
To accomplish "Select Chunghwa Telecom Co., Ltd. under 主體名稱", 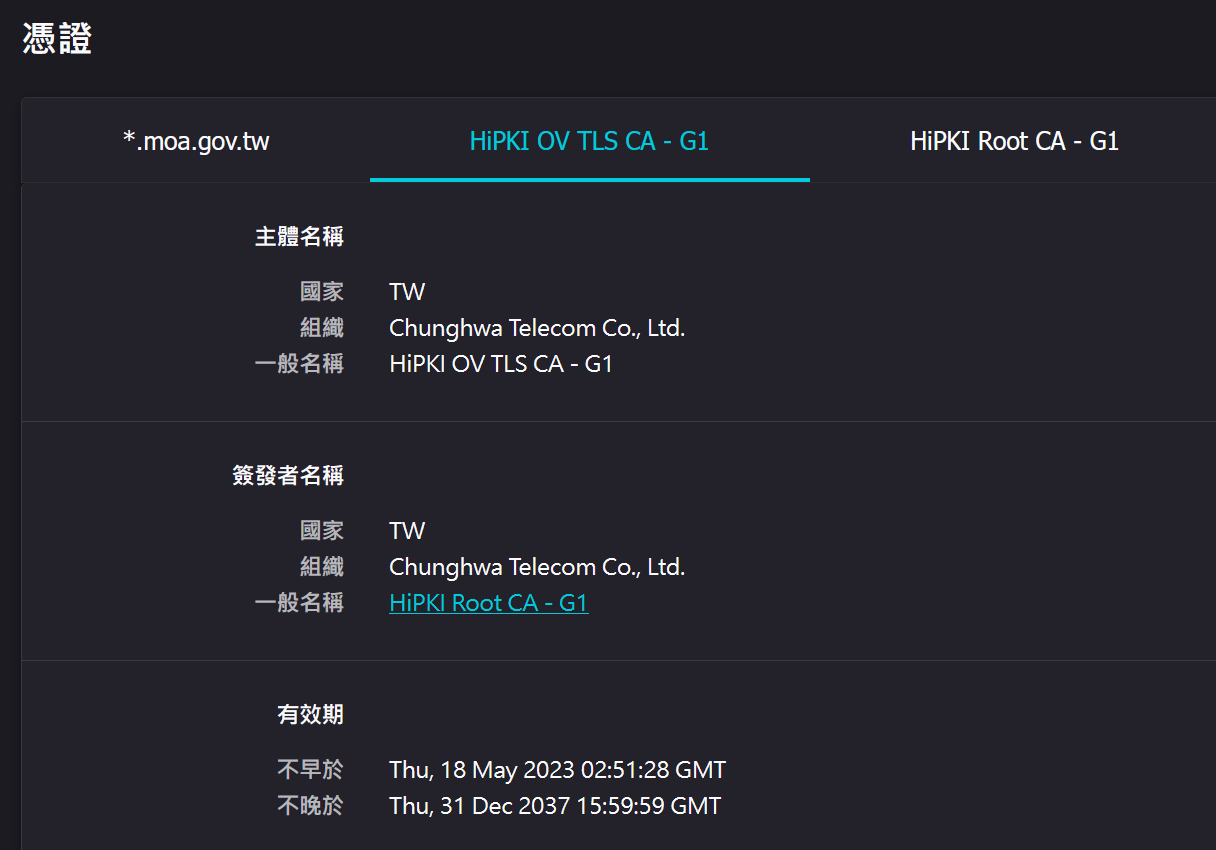I will 537,328.
